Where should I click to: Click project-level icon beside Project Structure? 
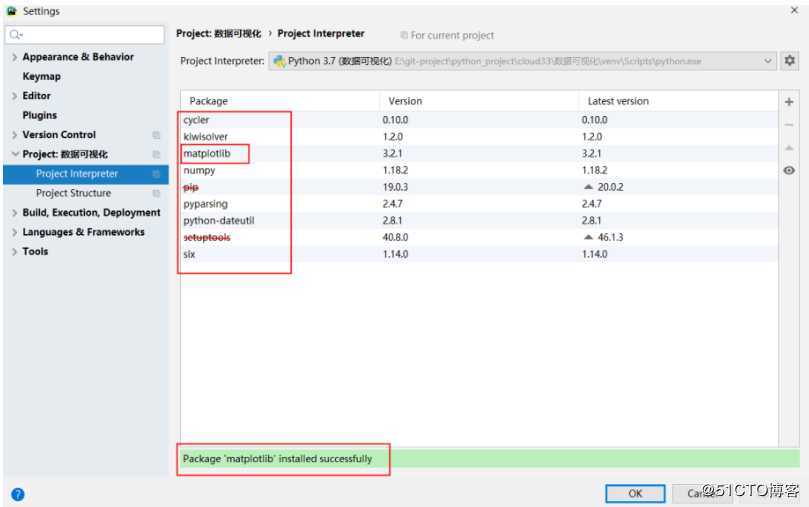coord(156,193)
